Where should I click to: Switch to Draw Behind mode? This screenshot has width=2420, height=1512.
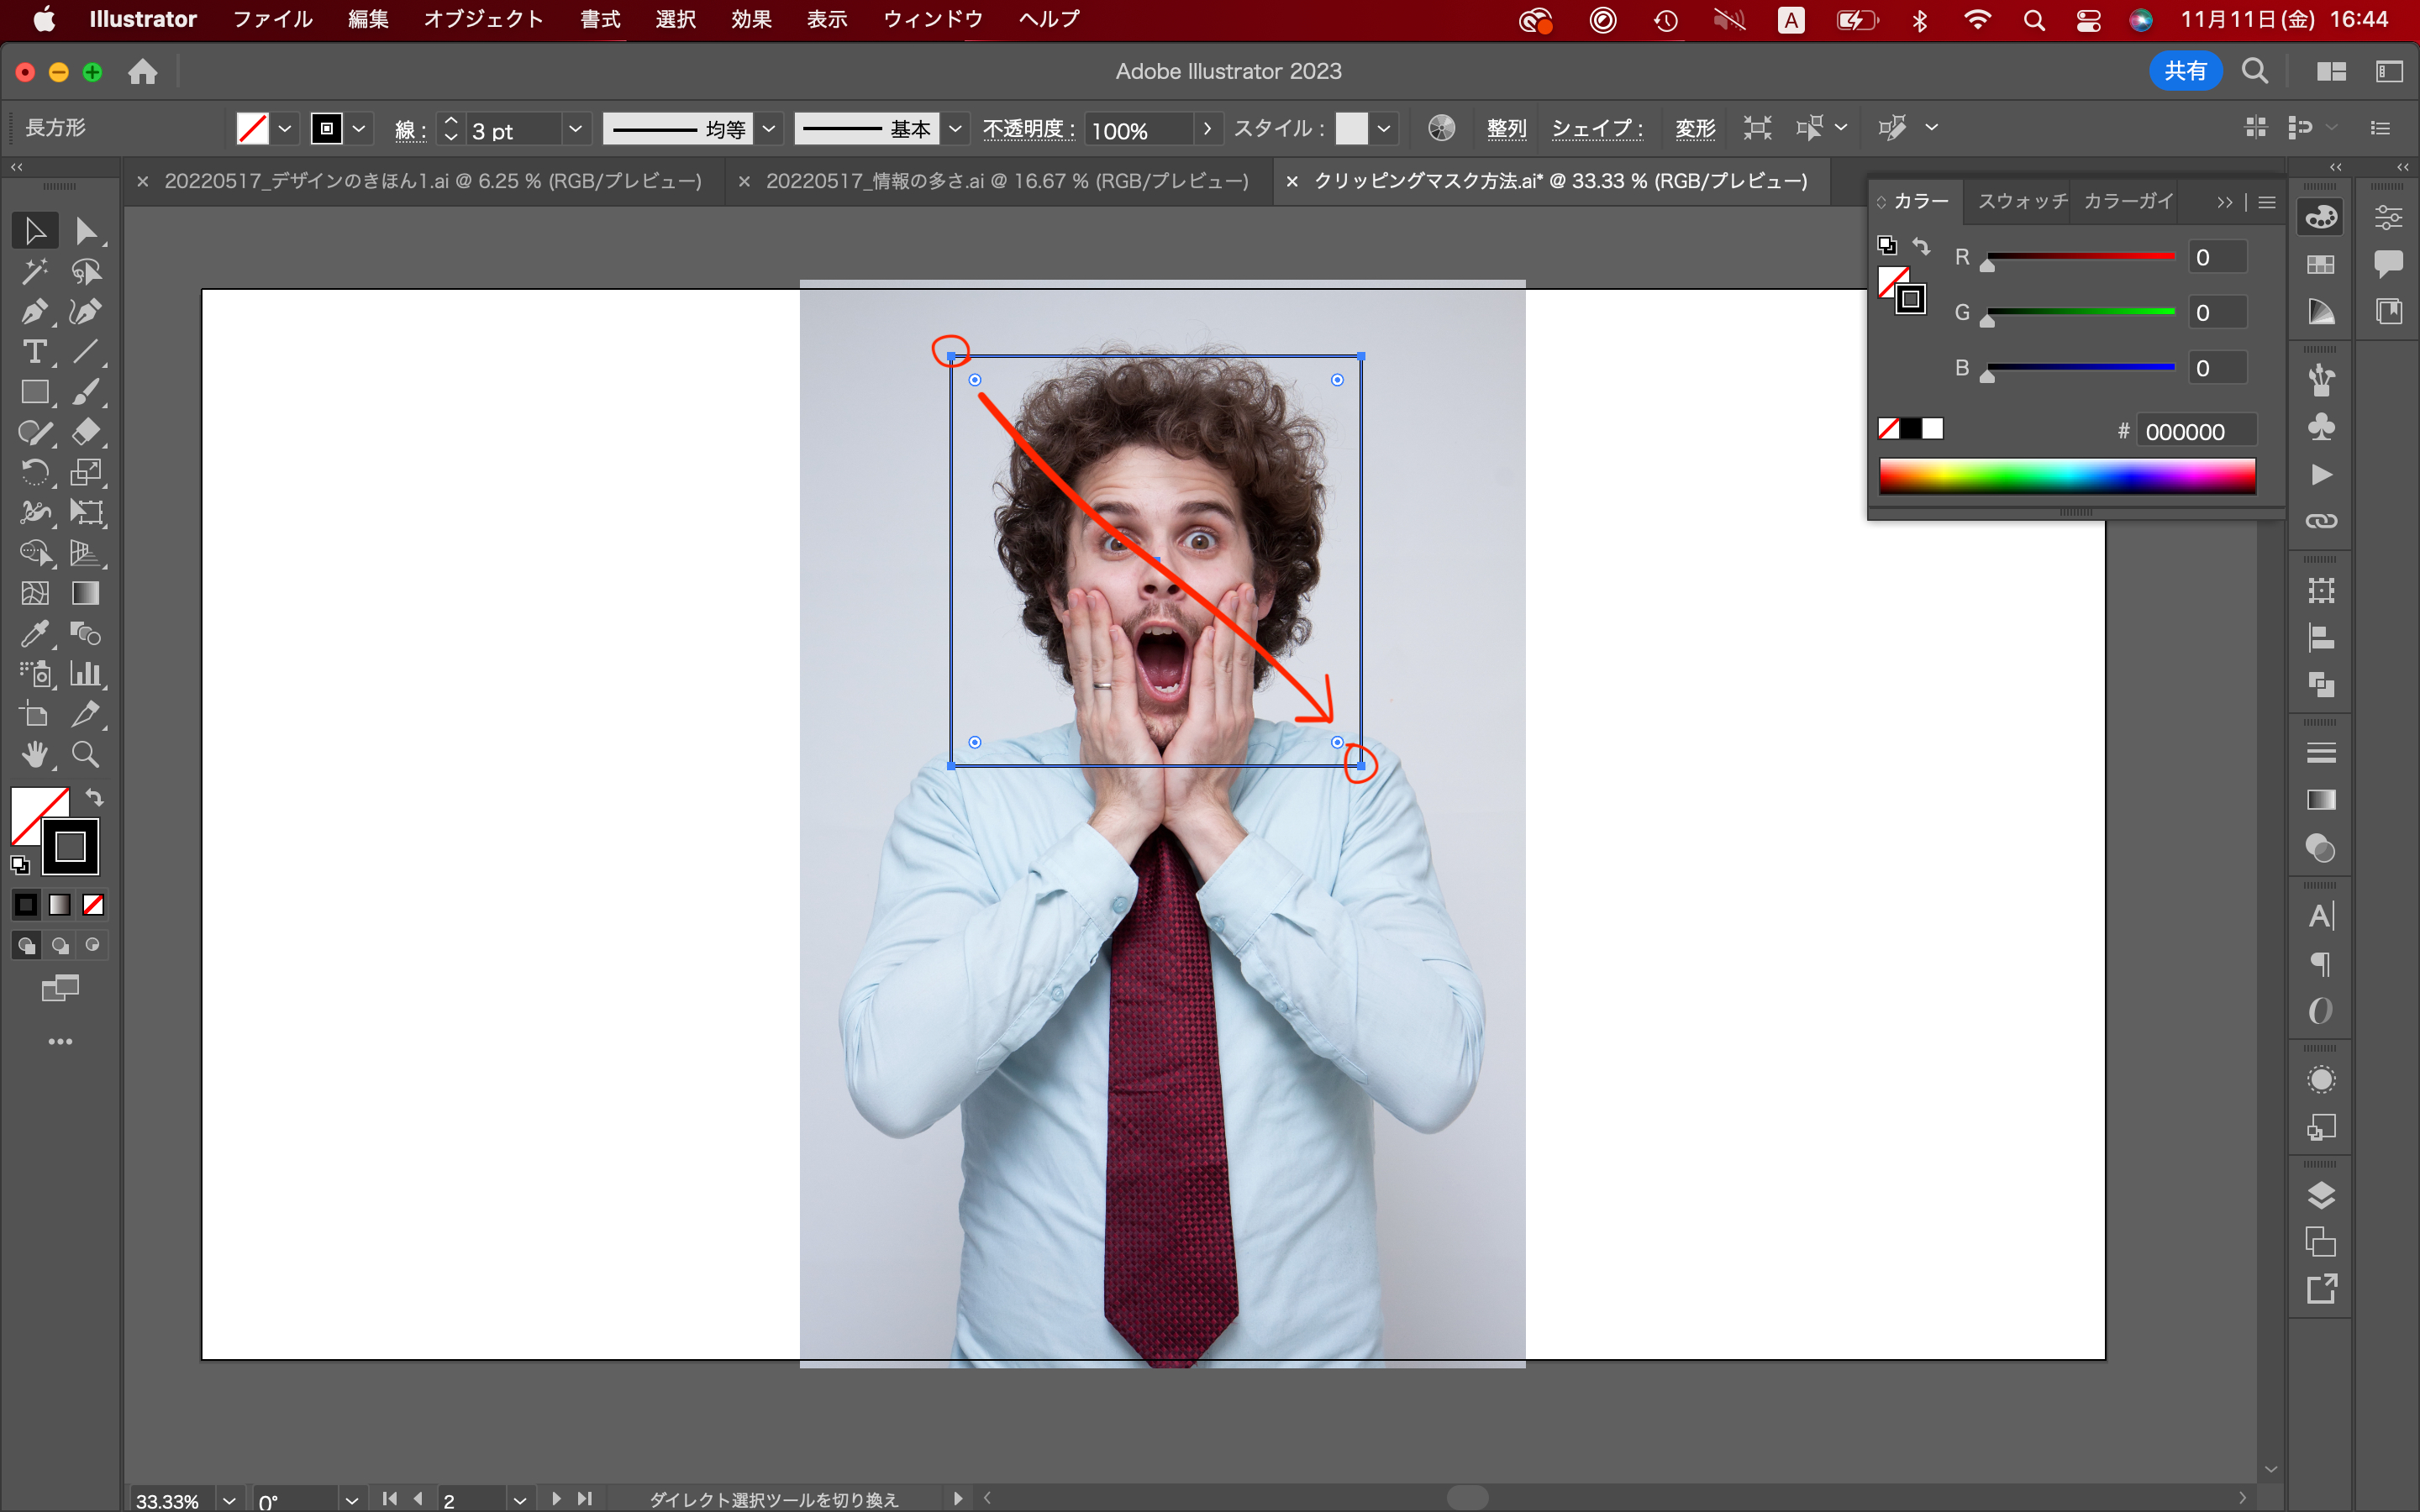click(x=60, y=945)
